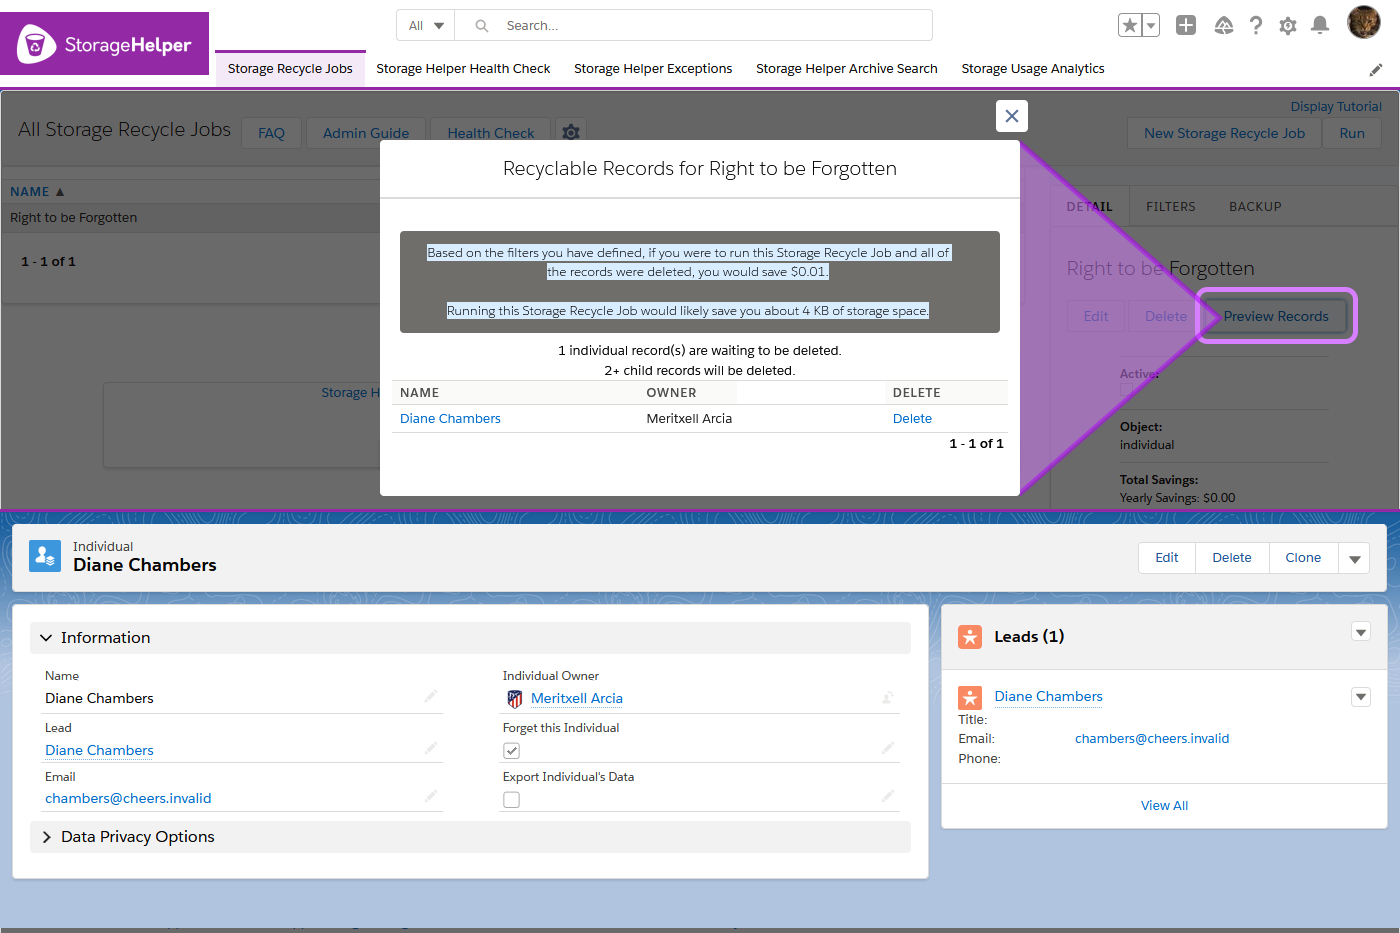Screen dimensions: 1400x933
Task: Click the Leads related list icon
Action: (970, 637)
